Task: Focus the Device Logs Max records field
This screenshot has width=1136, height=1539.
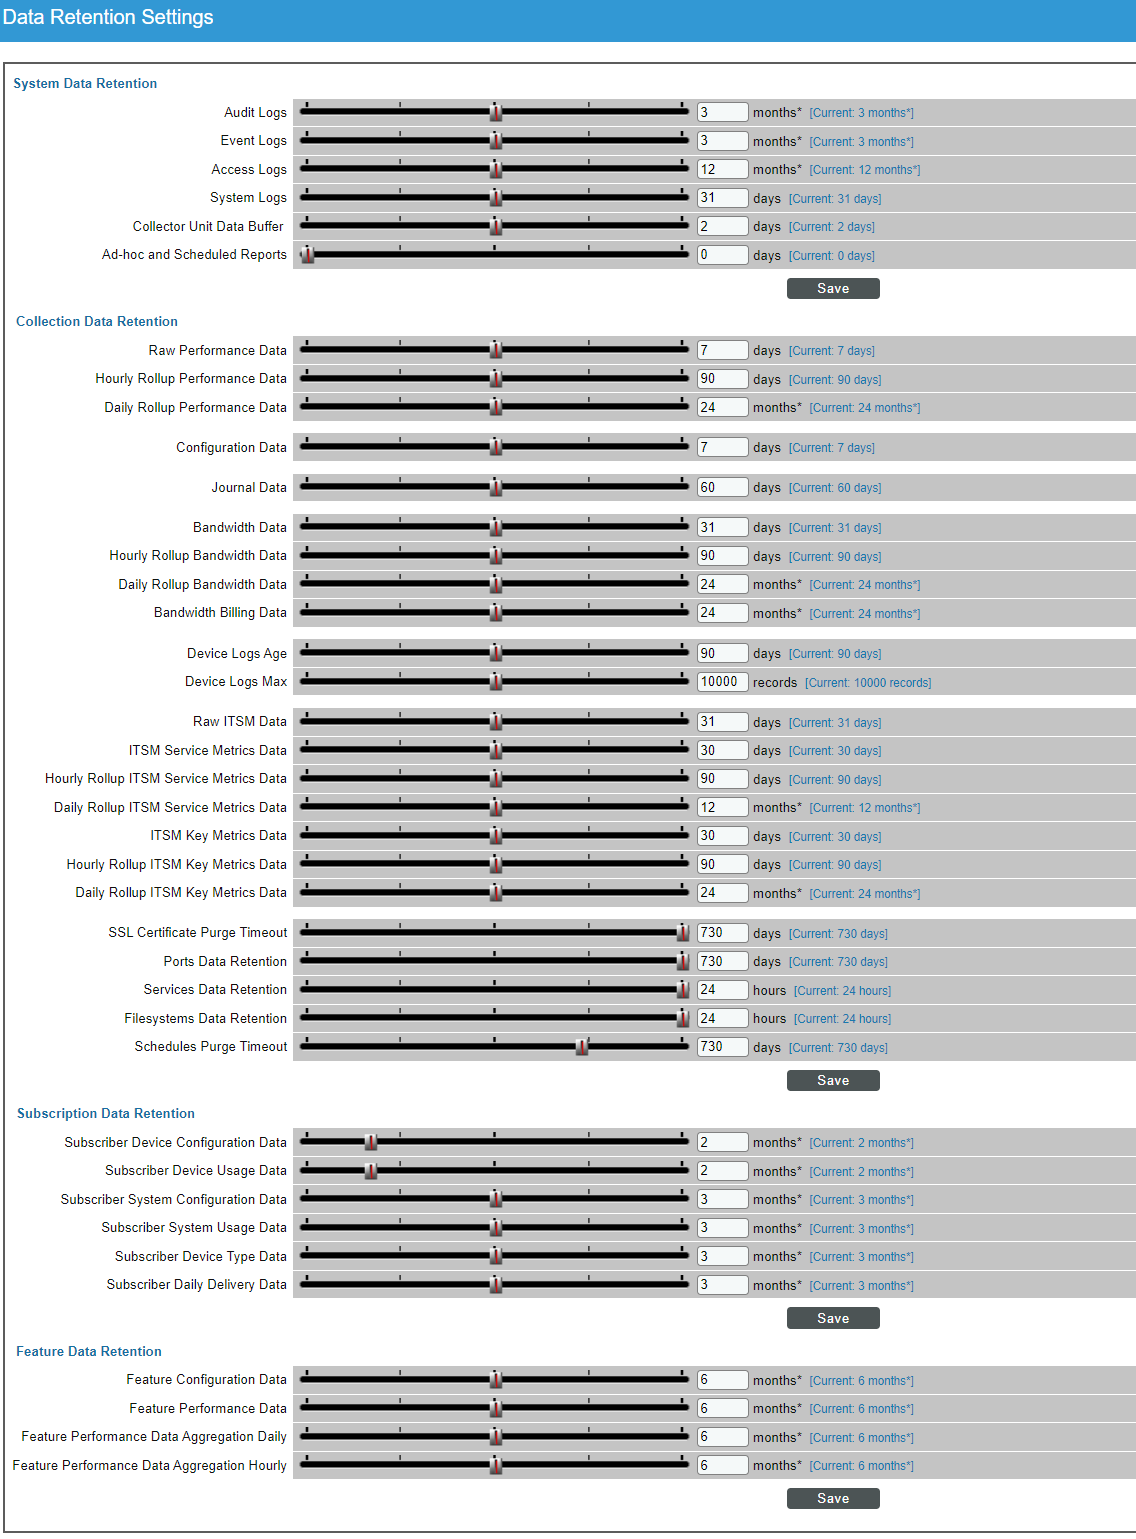Action: [722, 682]
